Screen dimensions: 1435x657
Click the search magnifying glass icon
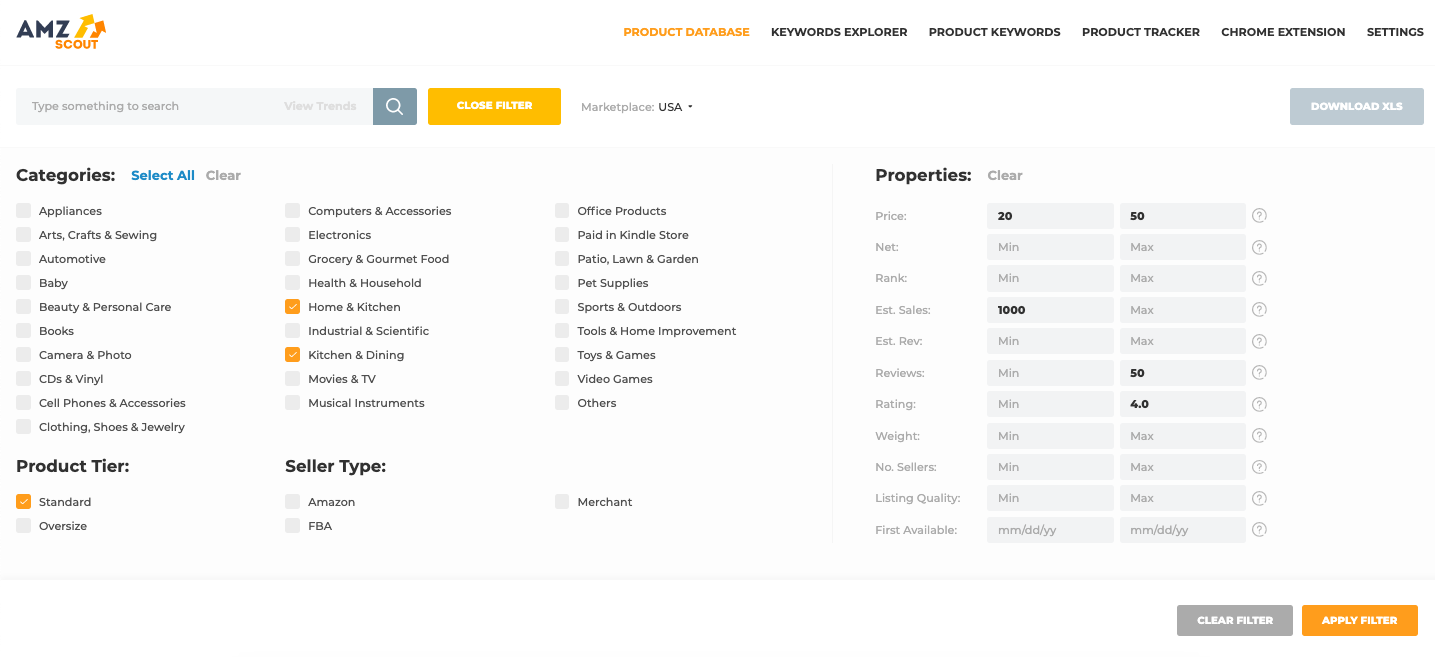coord(394,106)
